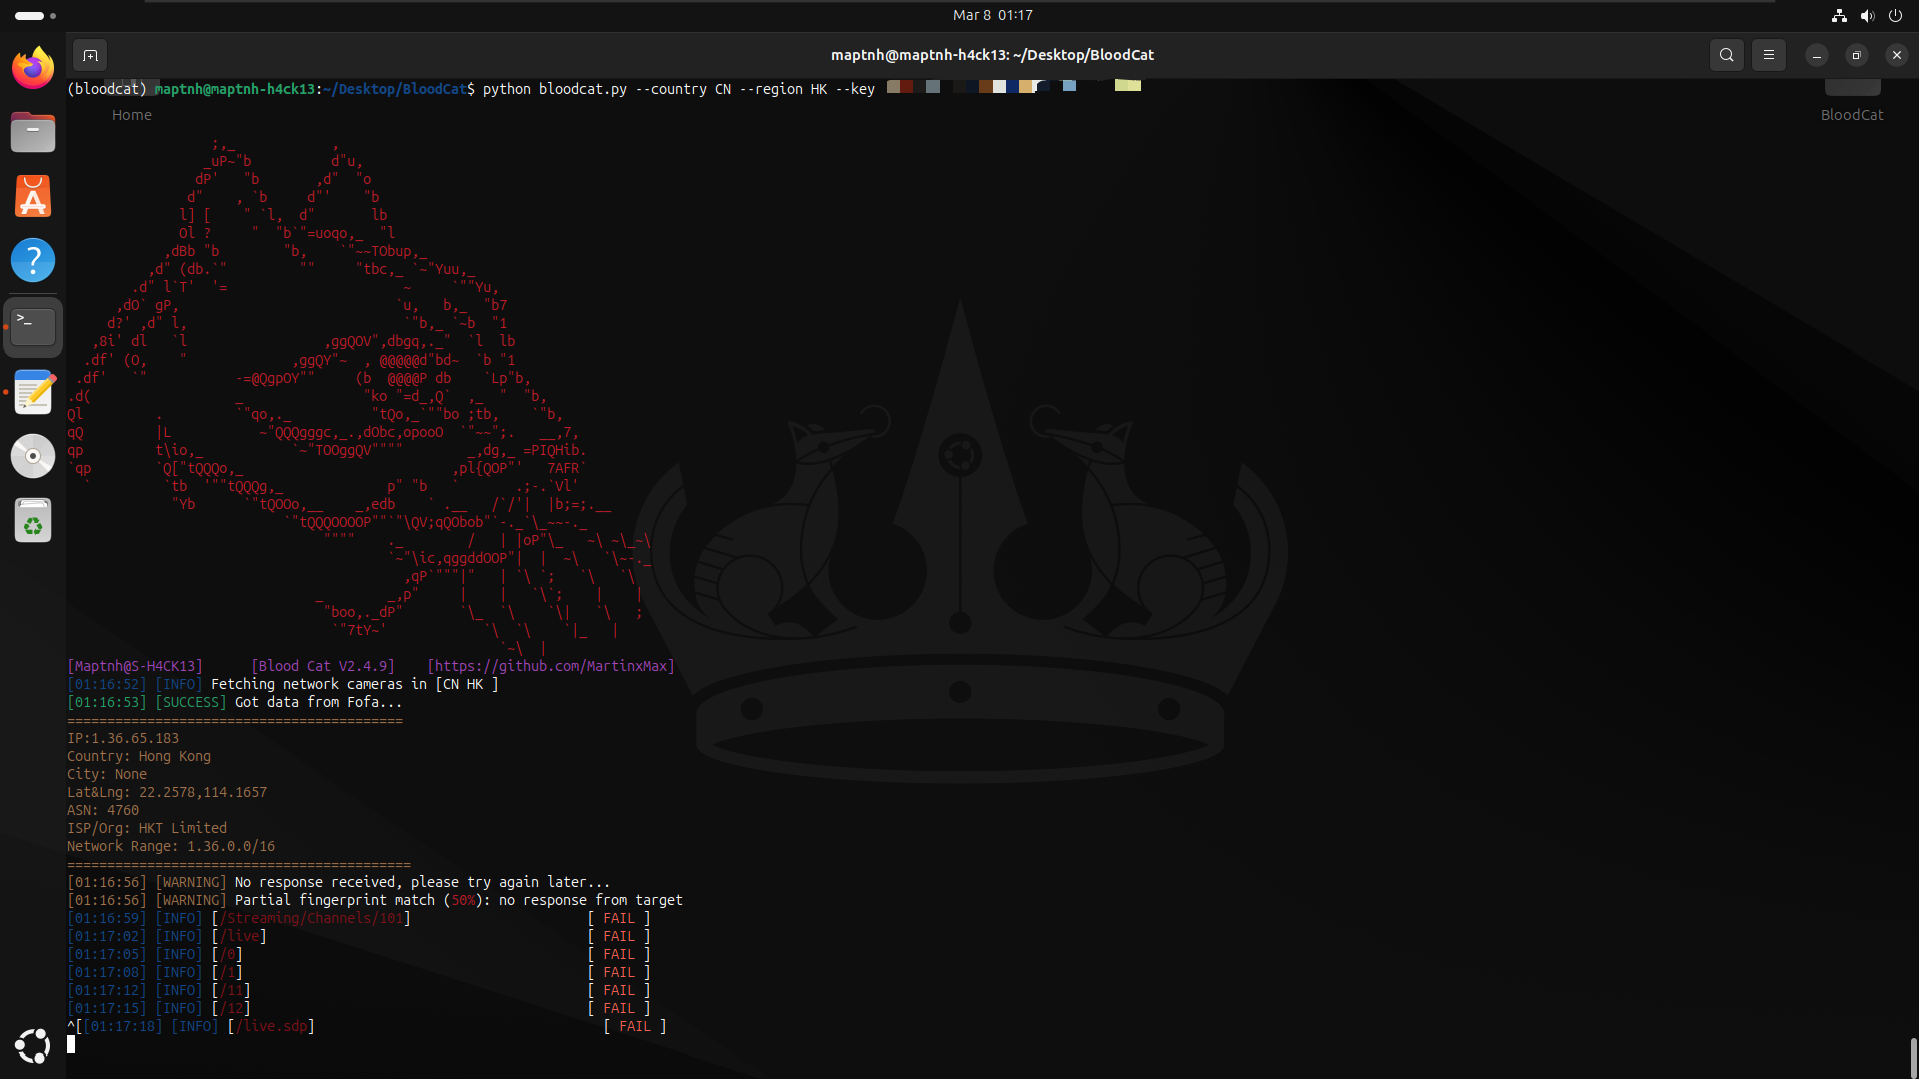The width and height of the screenshot is (1919, 1079).
Task: Click the terminal cursor block
Action: pos(71,1044)
